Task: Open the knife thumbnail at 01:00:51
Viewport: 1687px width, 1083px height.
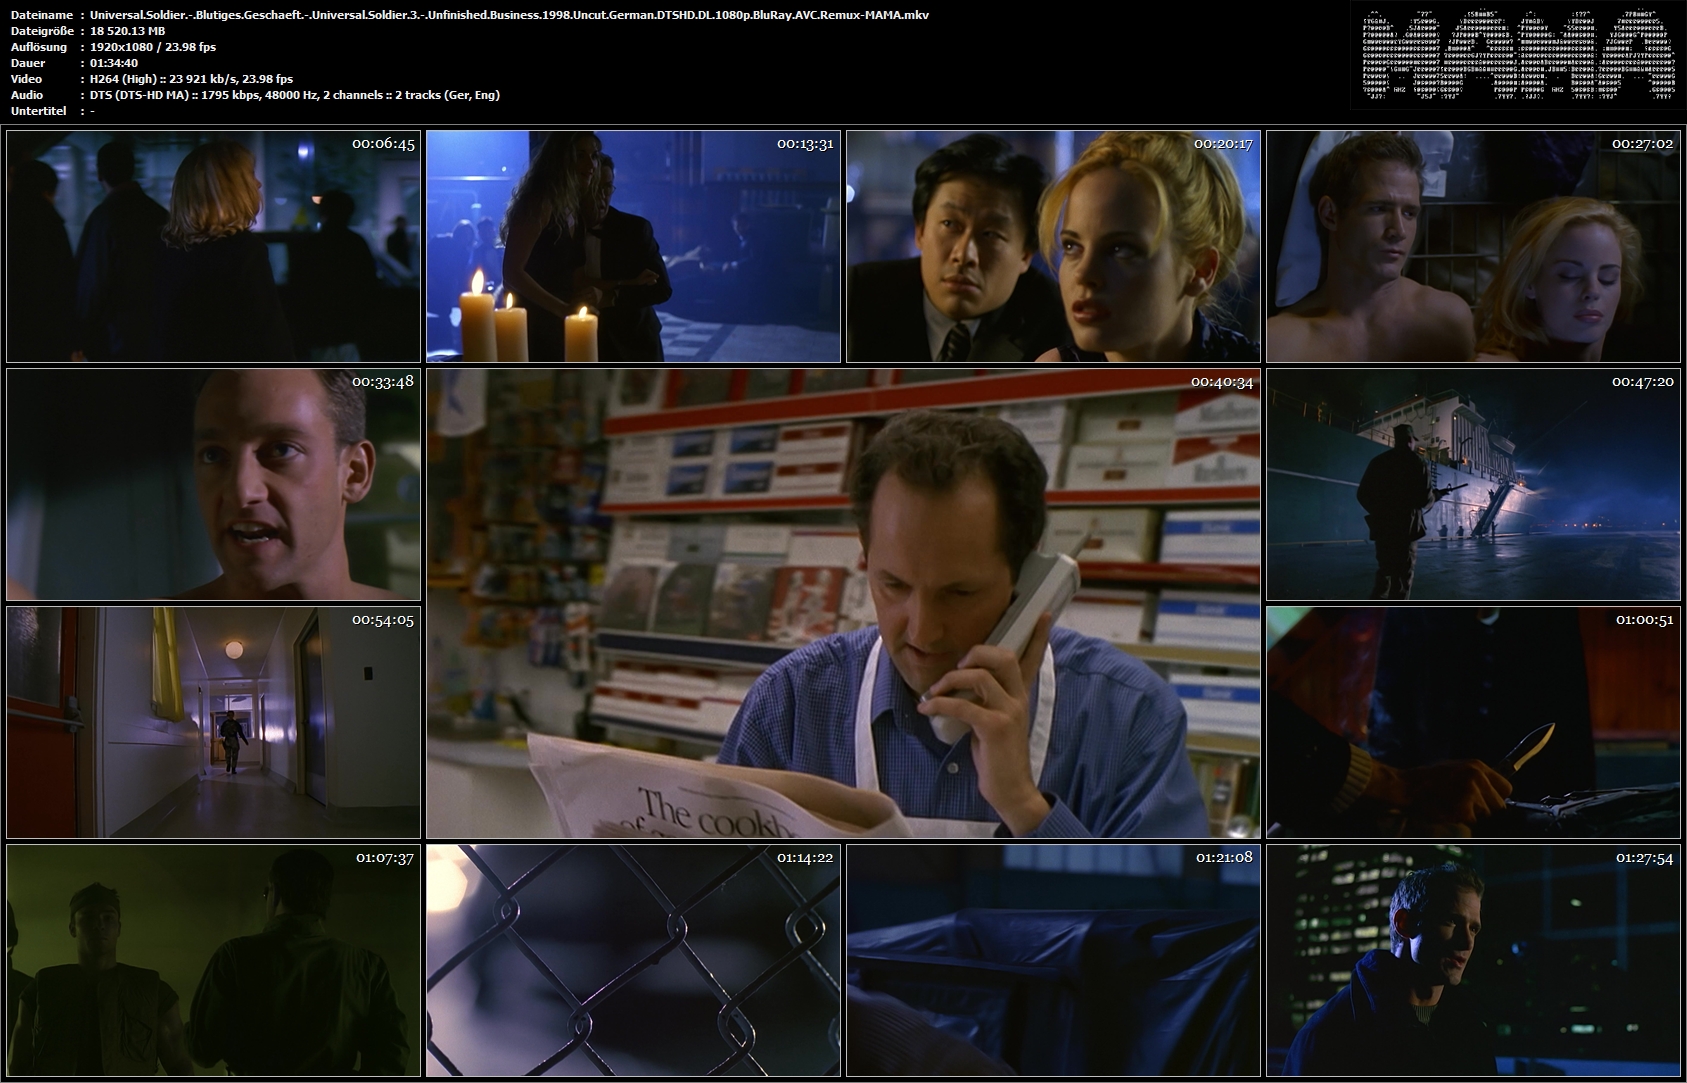Action: coord(1473,722)
